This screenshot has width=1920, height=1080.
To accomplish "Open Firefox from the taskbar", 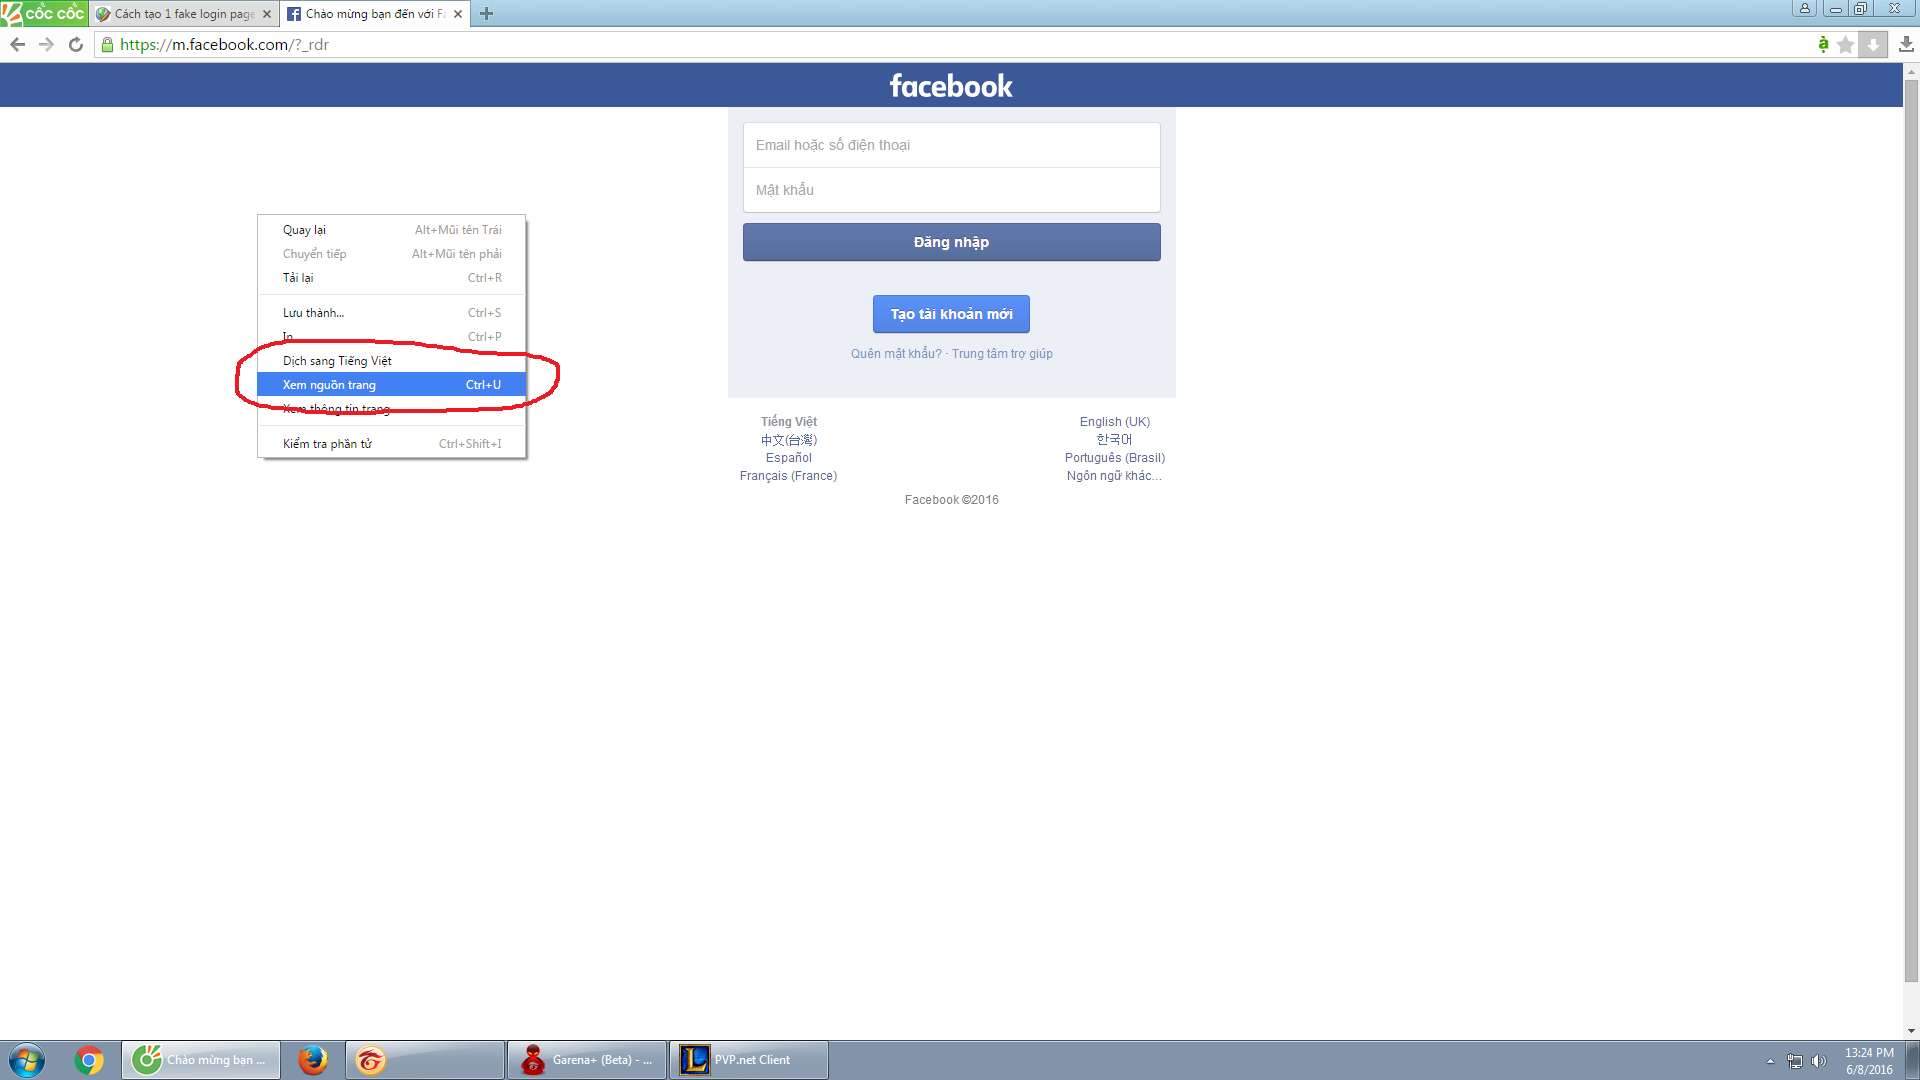I will point(313,1060).
